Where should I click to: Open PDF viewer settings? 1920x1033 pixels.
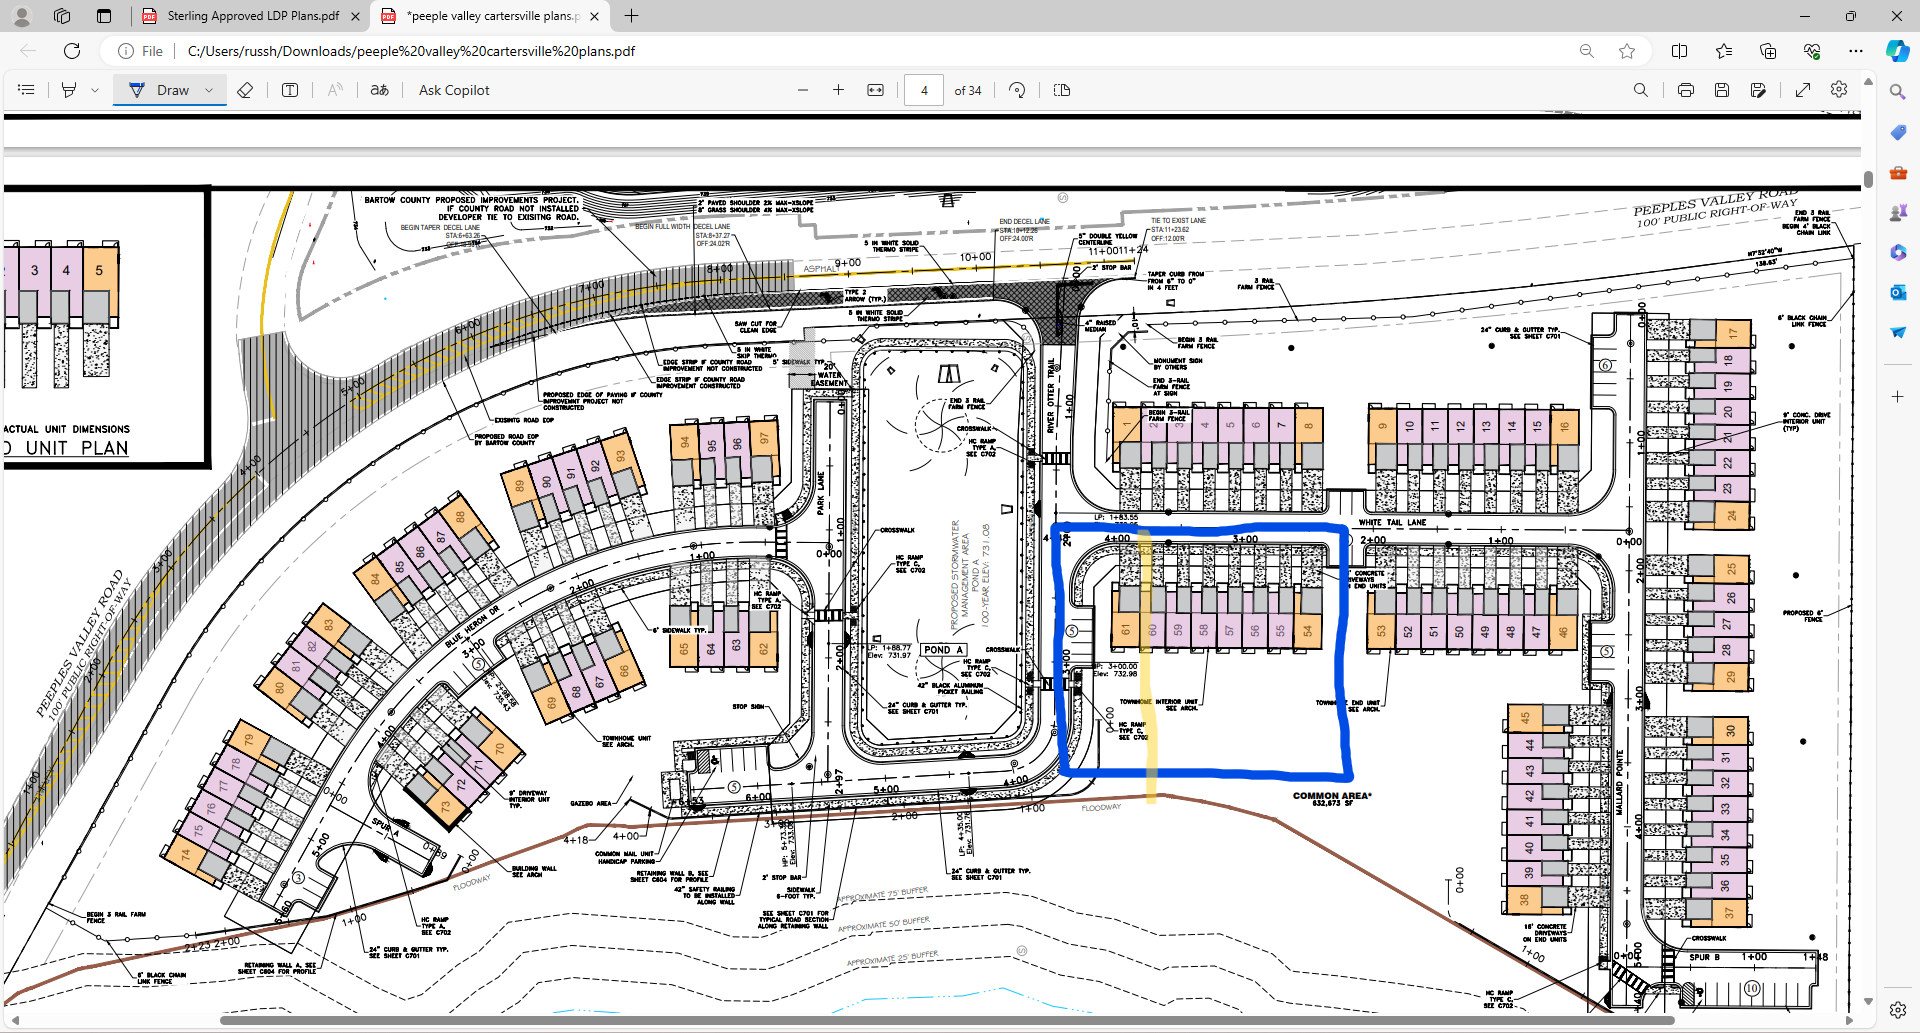tap(1839, 90)
